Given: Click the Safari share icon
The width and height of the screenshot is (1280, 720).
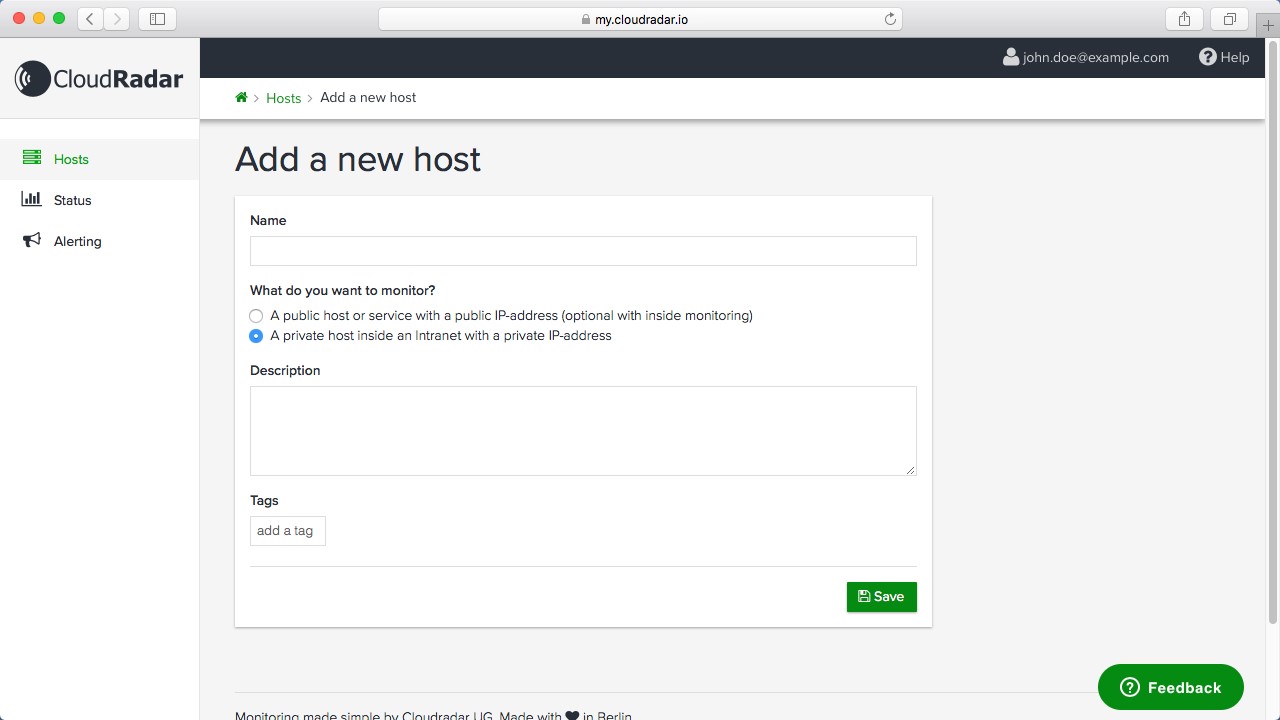Looking at the screenshot, I should coord(1184,19).
